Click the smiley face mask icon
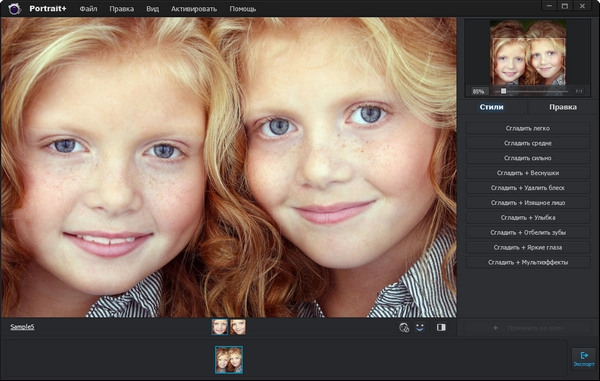This screenshot has width=600, height=381. coord(420,327)
